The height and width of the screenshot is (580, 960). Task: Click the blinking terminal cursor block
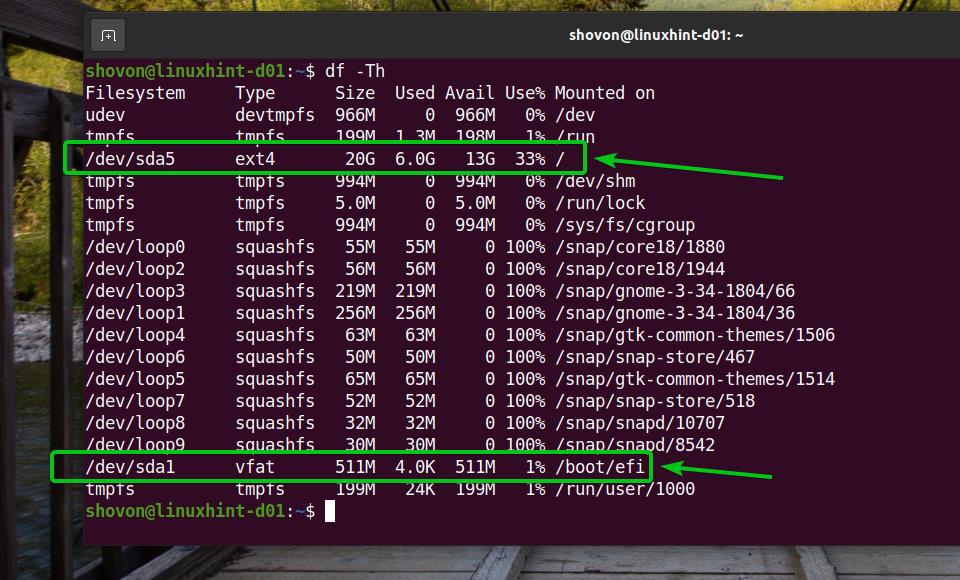click(x=332, y=511)
